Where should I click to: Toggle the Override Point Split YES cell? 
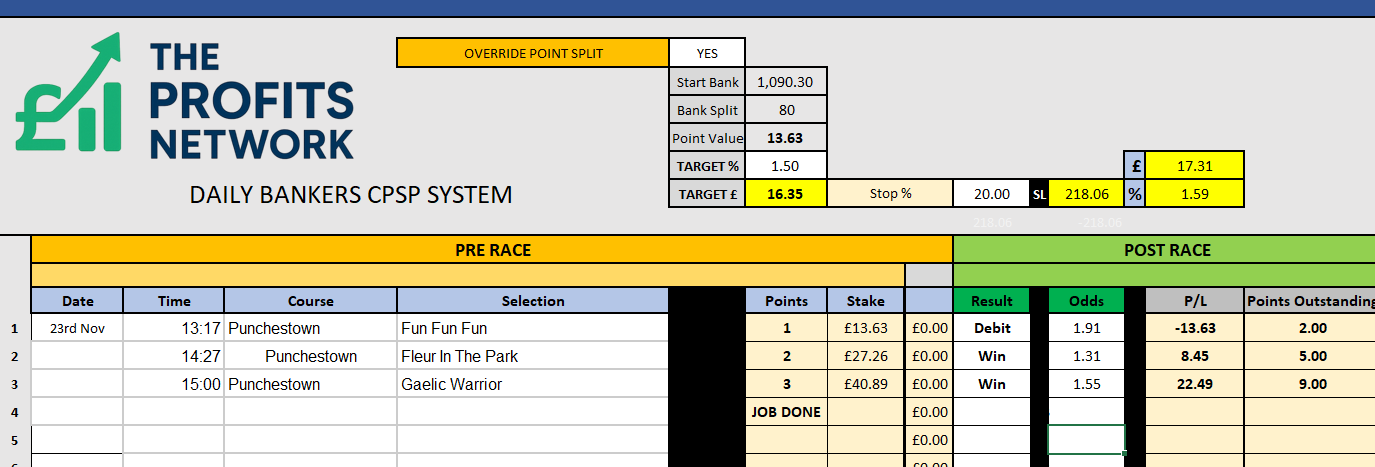706,53
